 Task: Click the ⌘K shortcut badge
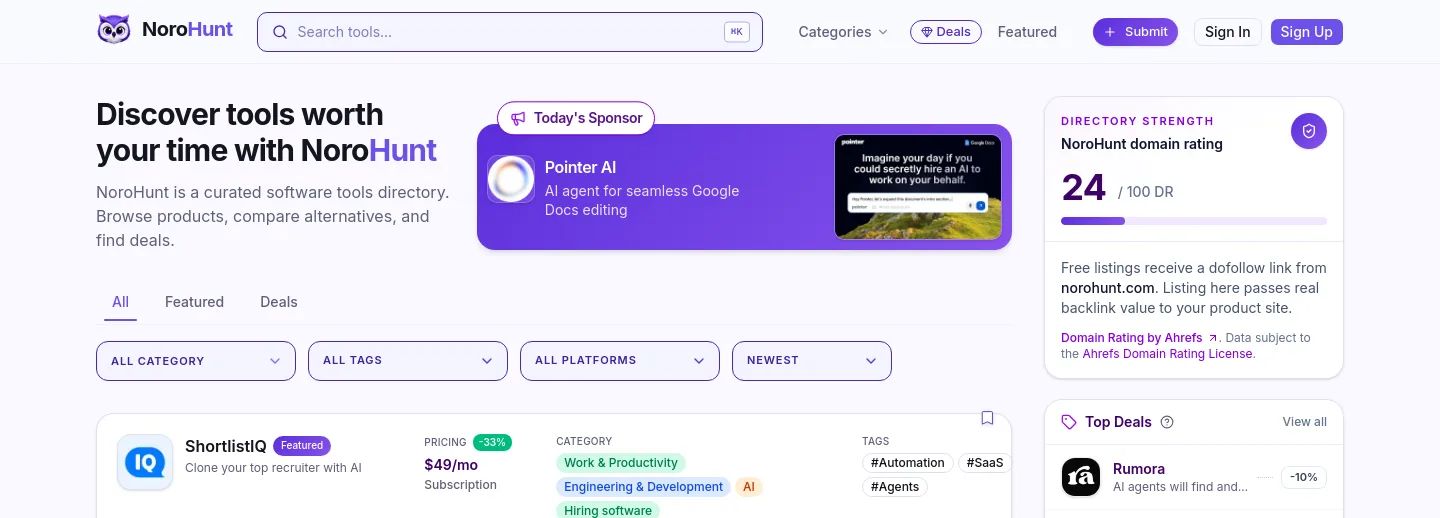737,32
